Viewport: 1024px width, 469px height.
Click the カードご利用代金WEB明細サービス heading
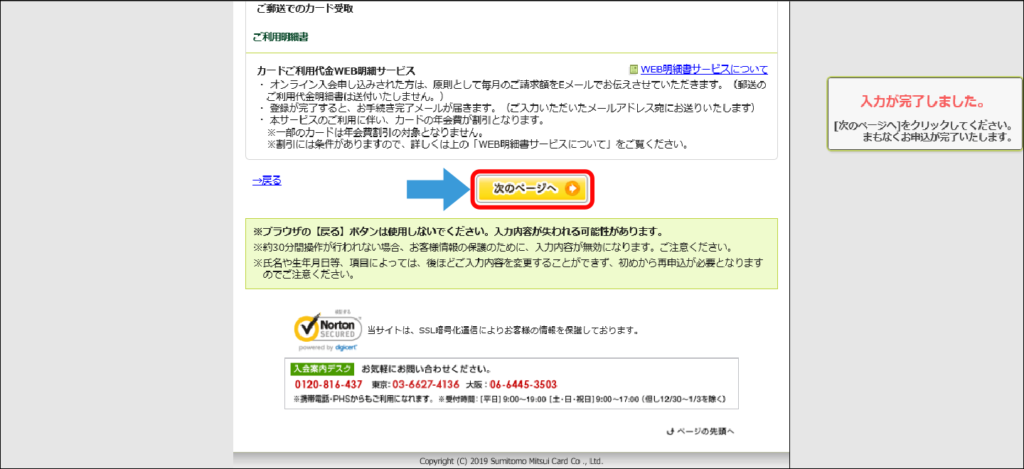336,70
